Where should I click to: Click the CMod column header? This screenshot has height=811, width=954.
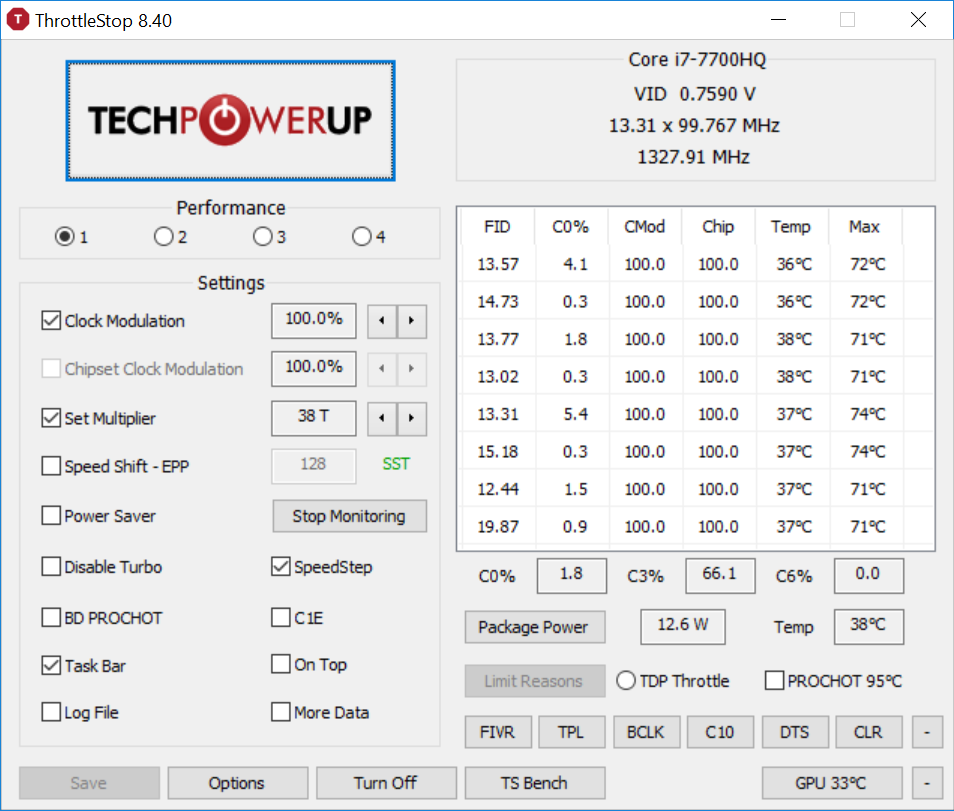[645, 227]
